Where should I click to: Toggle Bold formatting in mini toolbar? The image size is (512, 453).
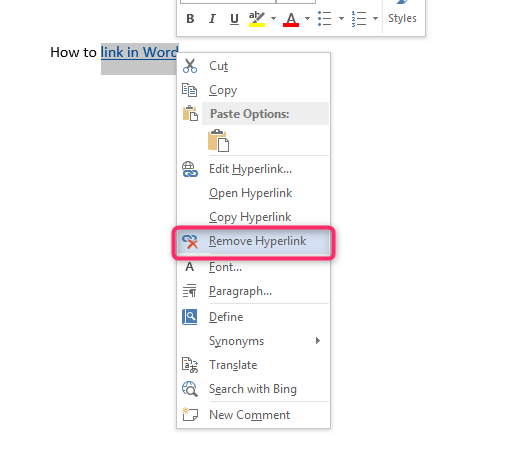(190, 19)
